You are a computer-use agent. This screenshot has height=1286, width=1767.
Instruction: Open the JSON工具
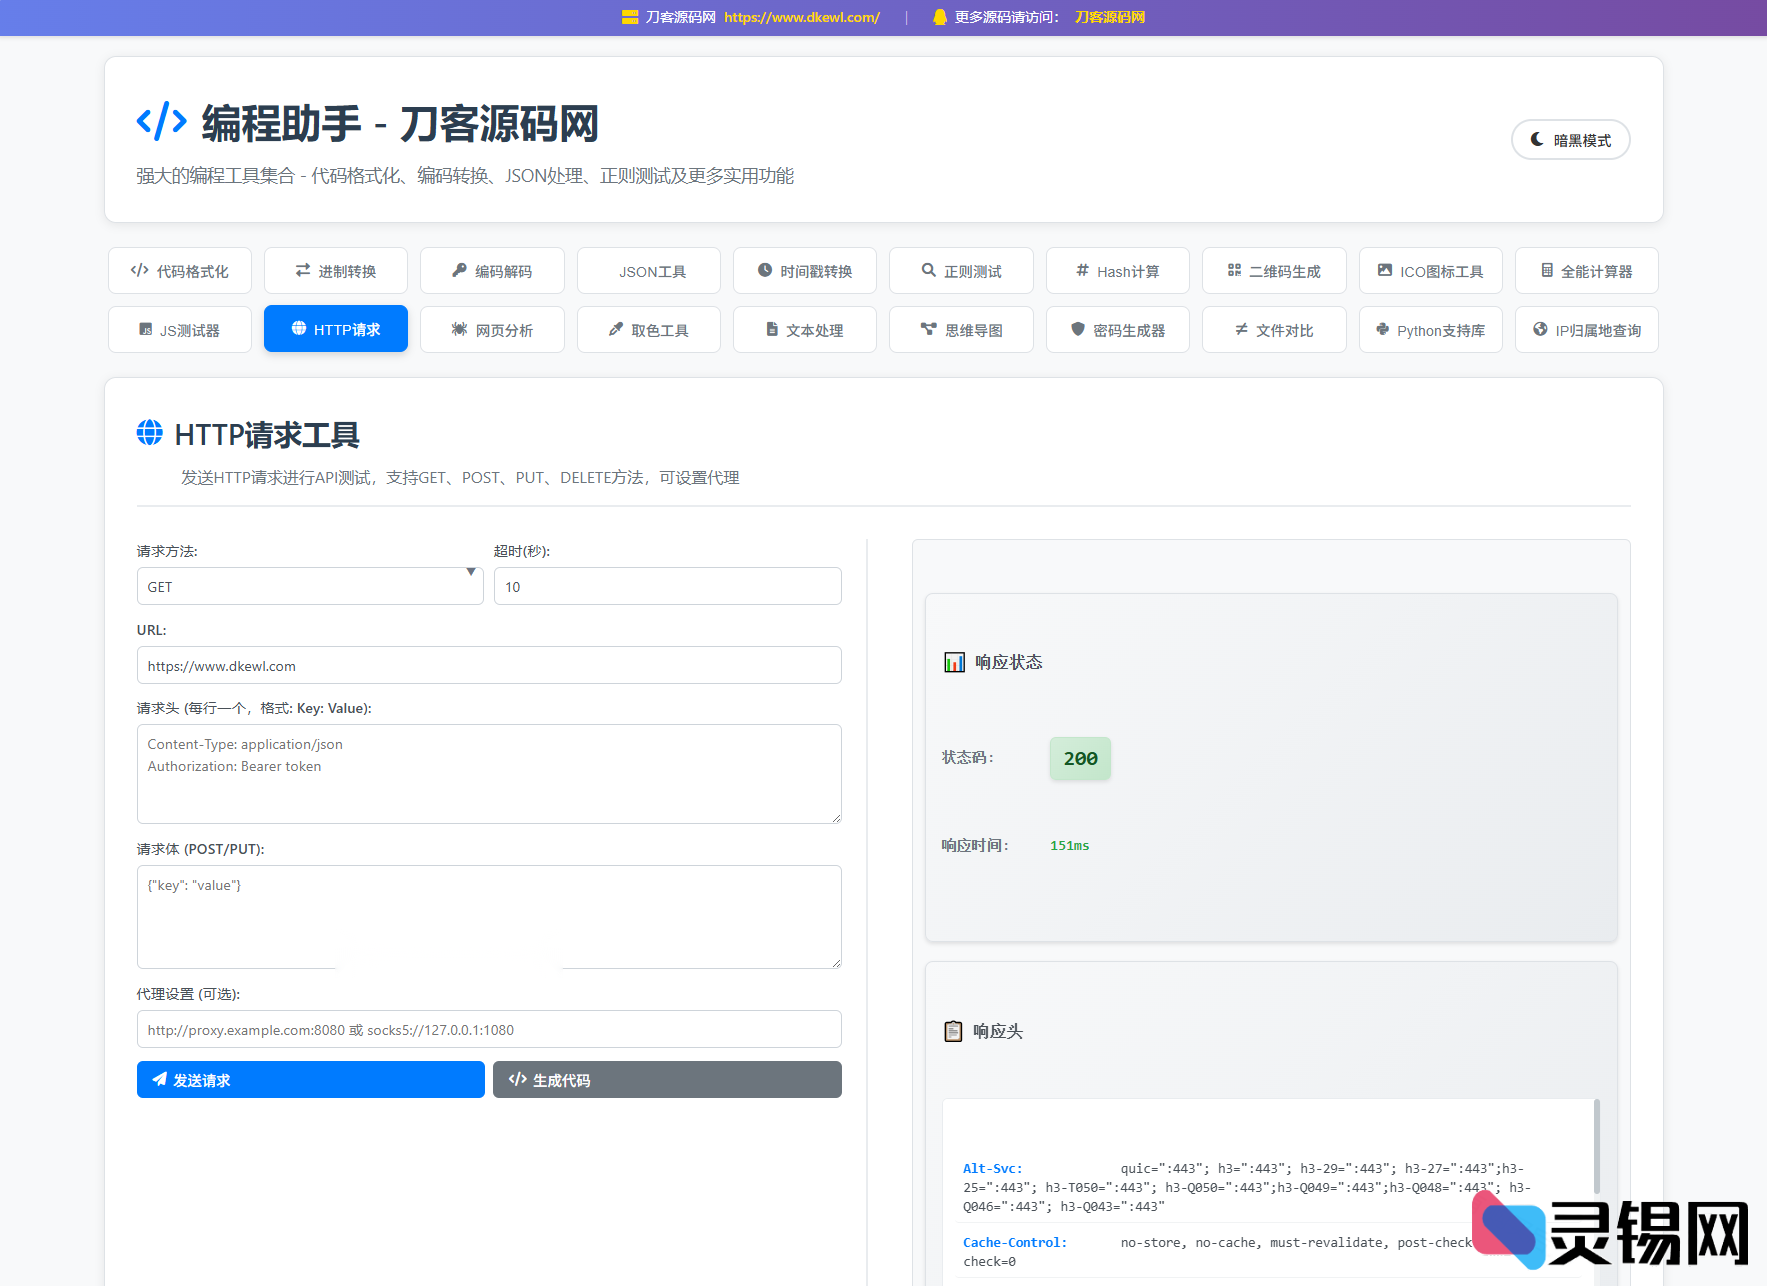(648, 270)
